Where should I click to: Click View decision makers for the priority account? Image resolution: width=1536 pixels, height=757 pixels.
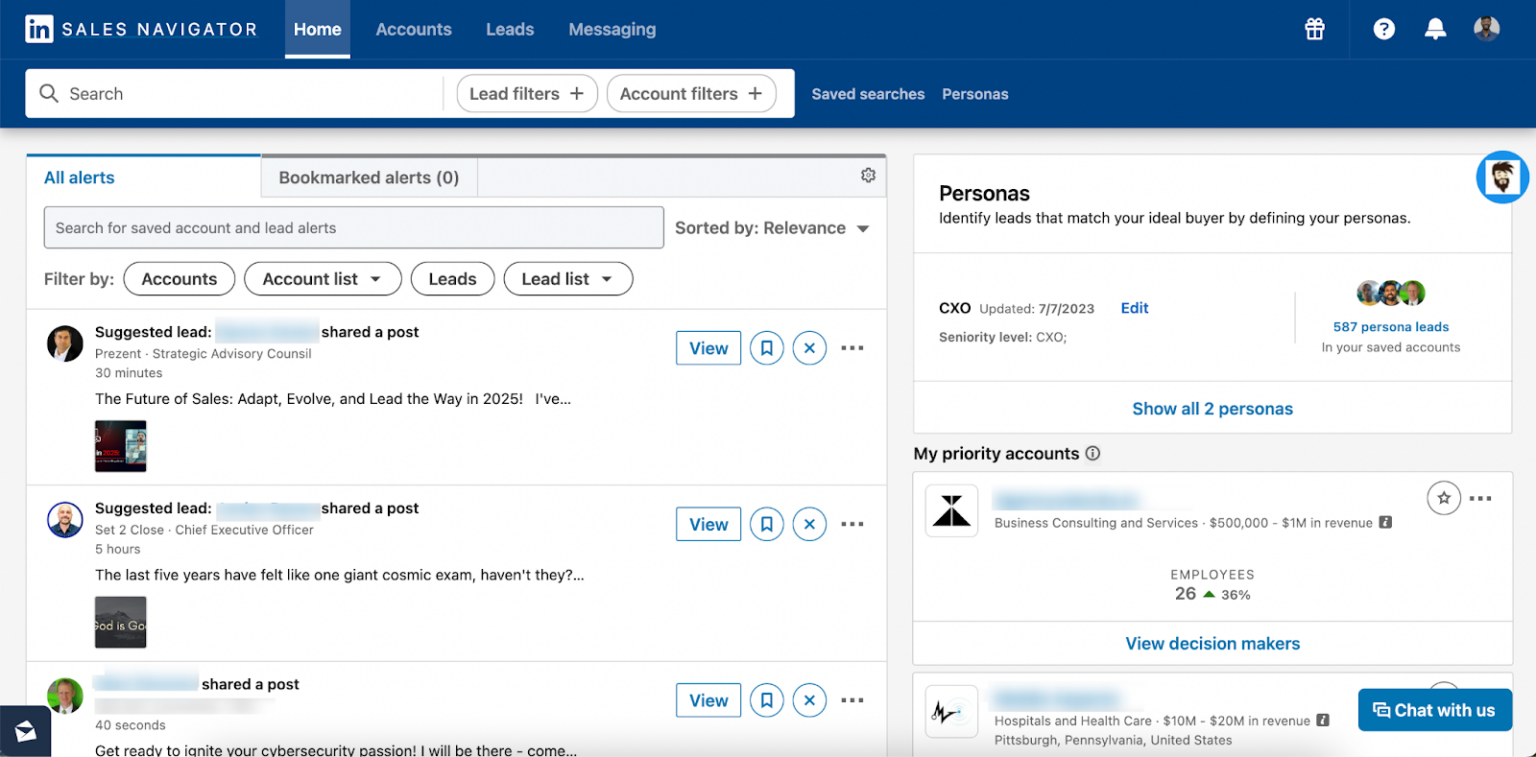[1212, 643]
